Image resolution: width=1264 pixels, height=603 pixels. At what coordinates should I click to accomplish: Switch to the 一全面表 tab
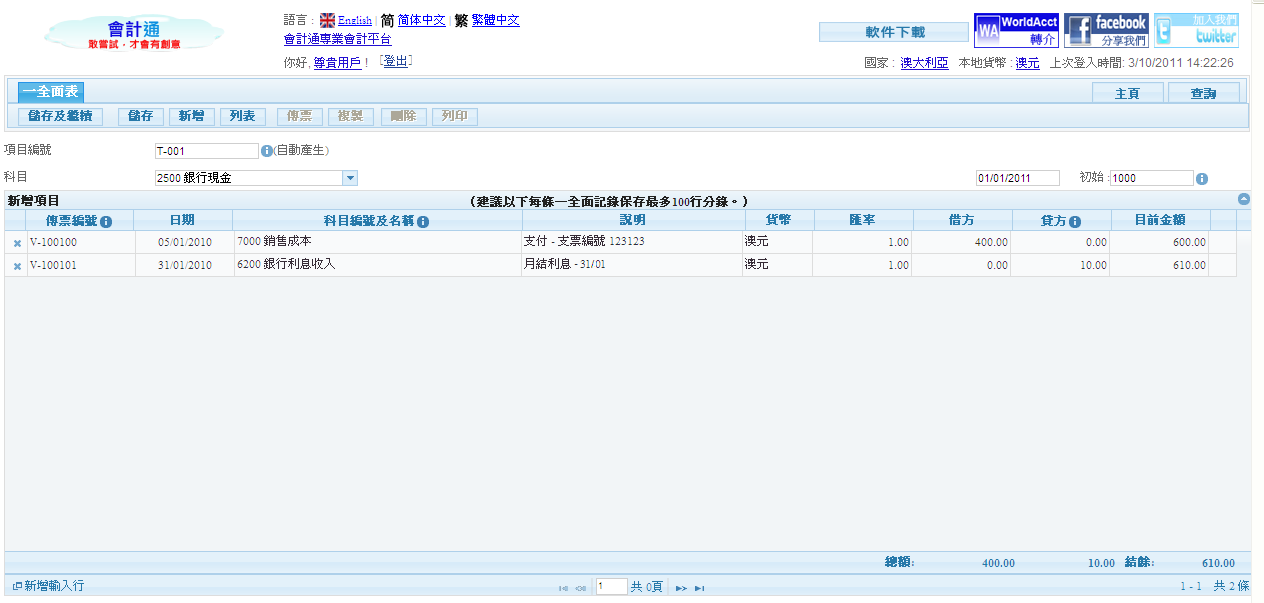pyautogui.click(x=51, y=91)
